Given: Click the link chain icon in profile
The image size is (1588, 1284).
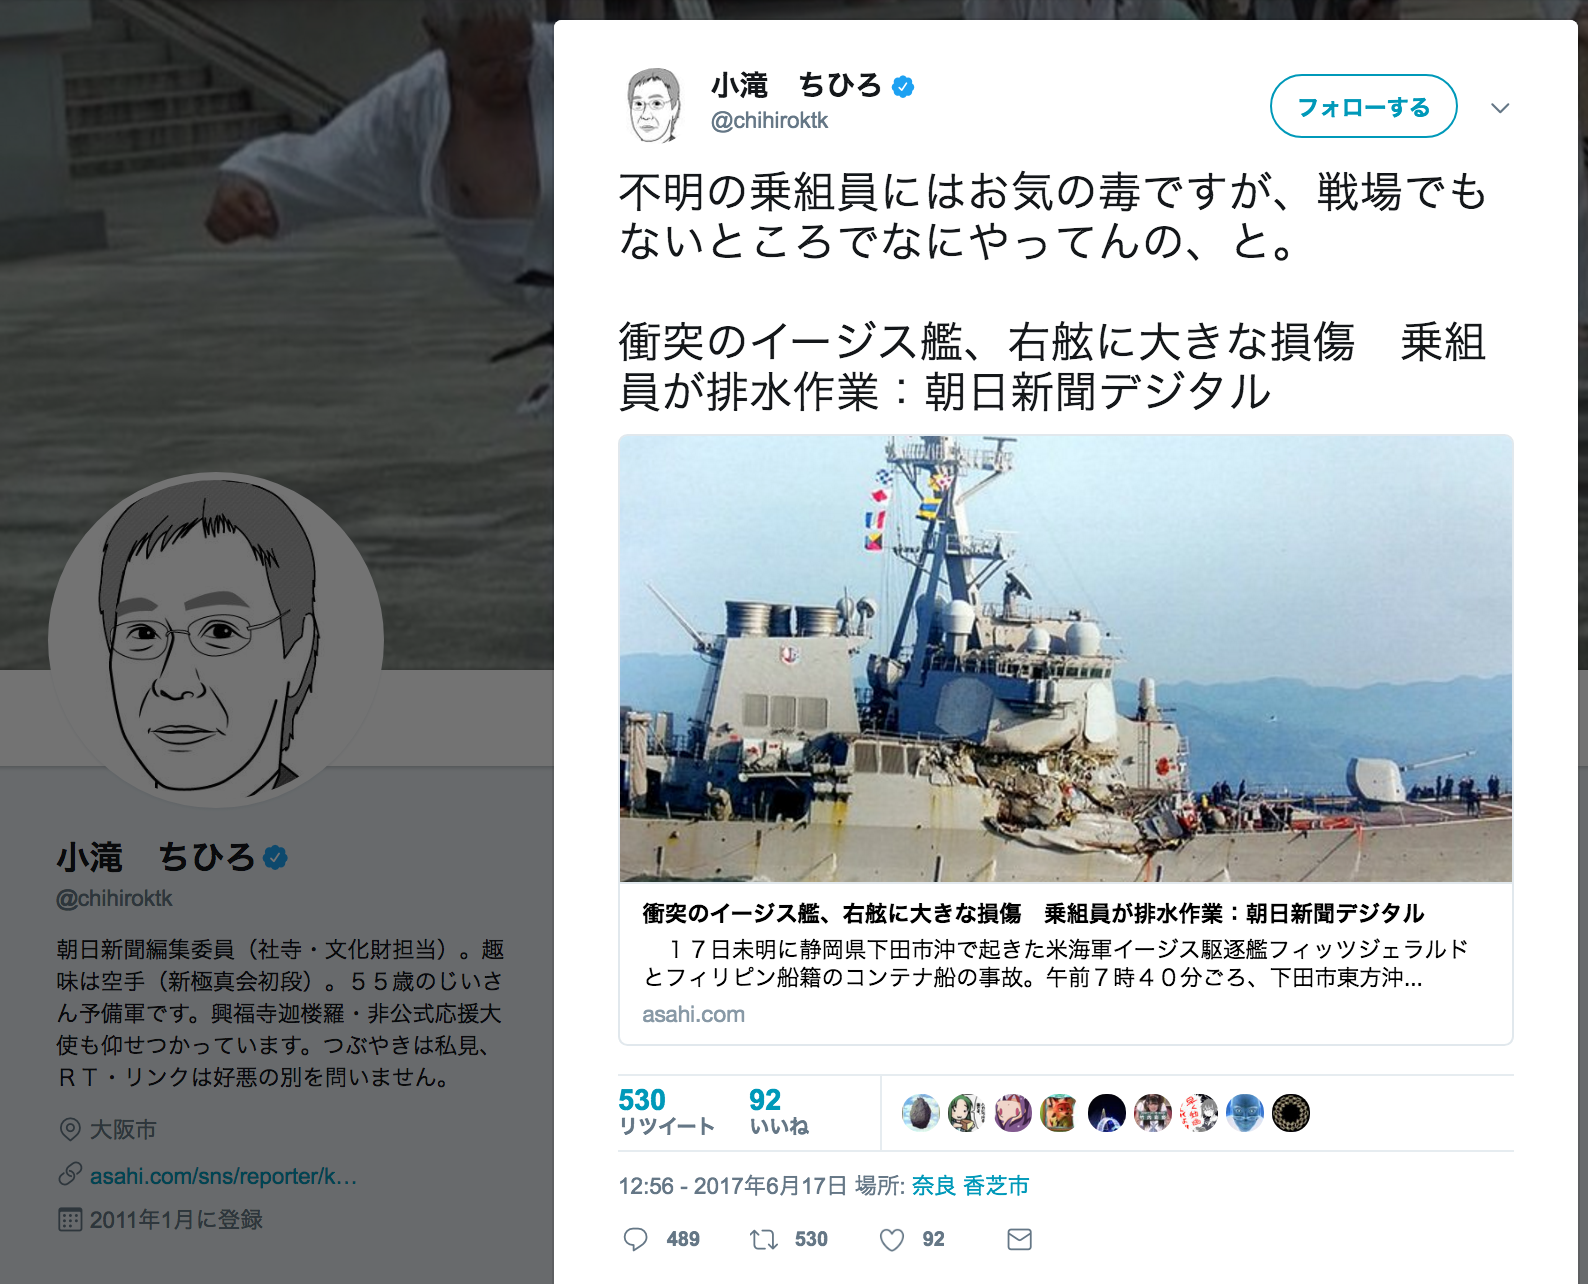Looking at the screenshot, I should click(70, 1174).
